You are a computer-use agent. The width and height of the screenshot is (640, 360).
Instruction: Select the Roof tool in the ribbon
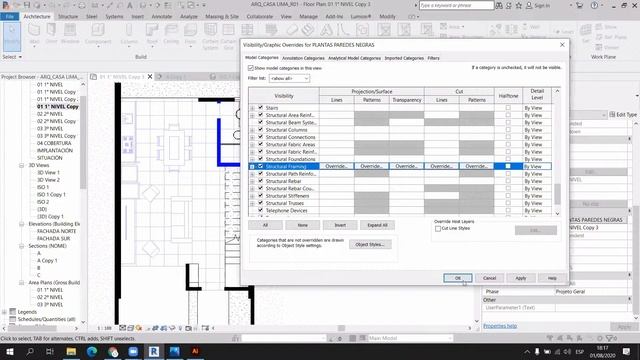pyautogui.click(x=152, y=34)
